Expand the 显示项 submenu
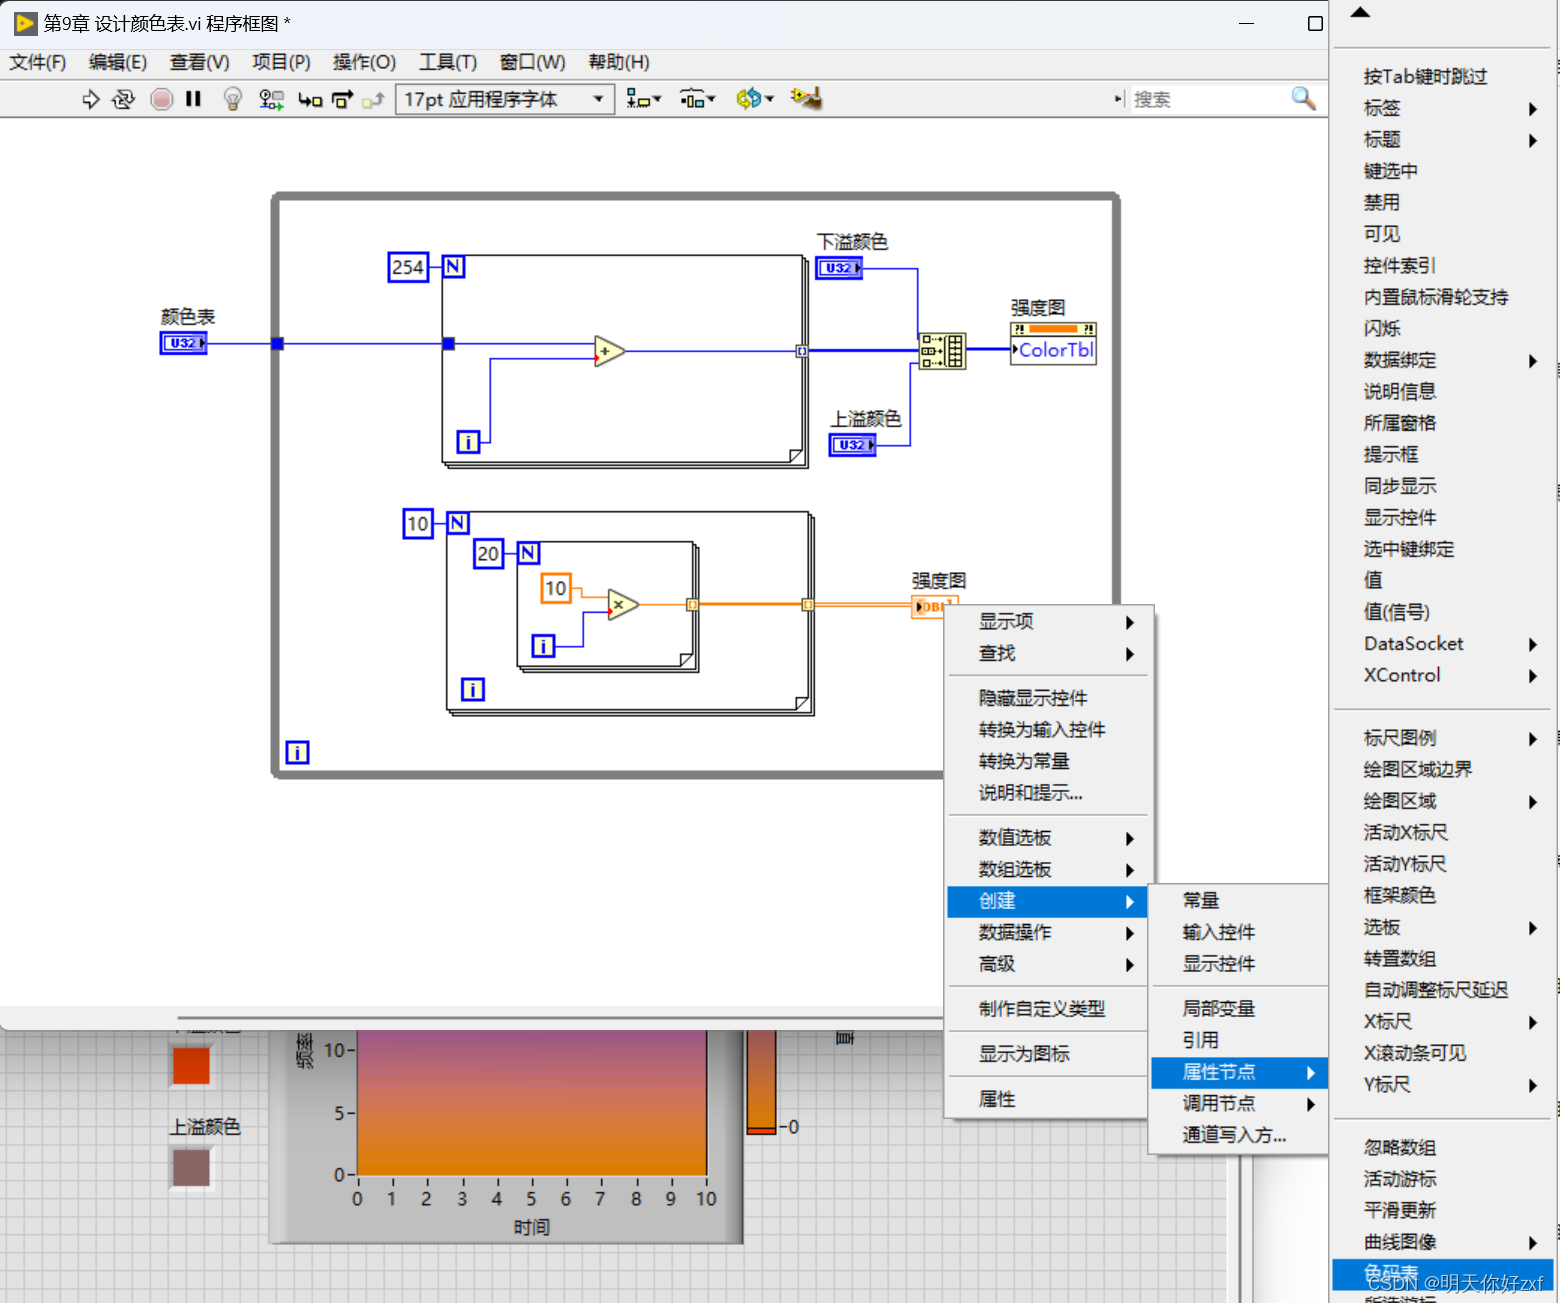The width and height of the screenshot is (1560, 1303). click(1050, 622)
